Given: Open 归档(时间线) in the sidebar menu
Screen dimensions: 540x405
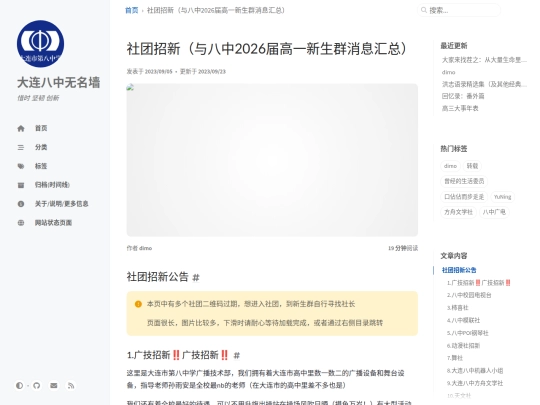Looking at the screenshot, I should (52, 185).
